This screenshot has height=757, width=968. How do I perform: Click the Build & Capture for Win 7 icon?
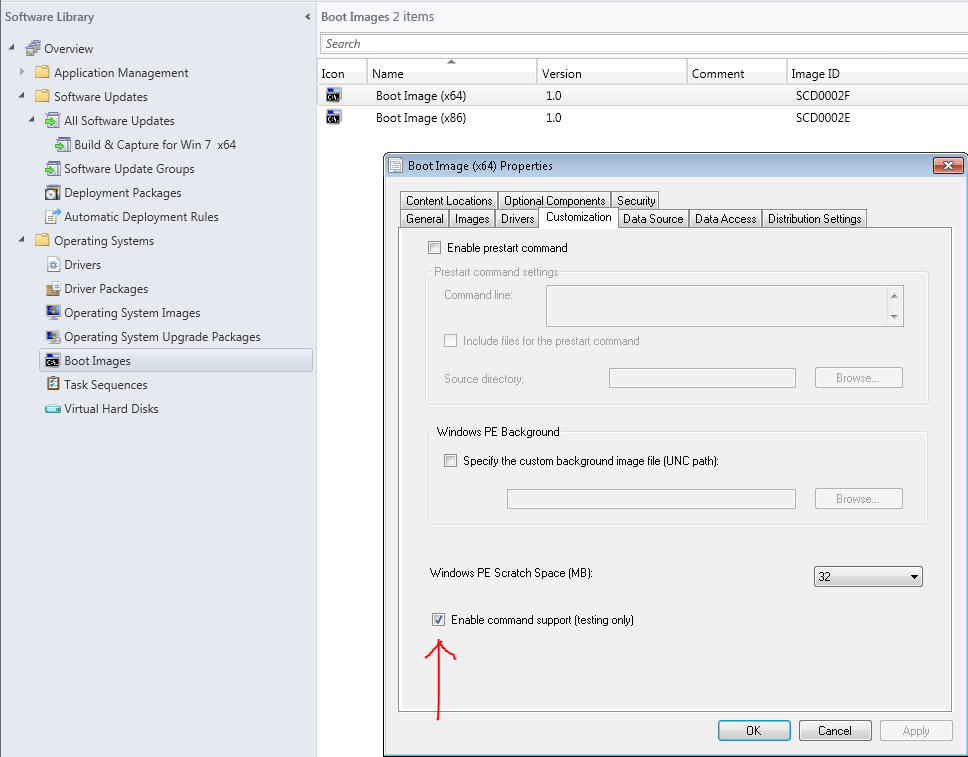tap(62, 144)
